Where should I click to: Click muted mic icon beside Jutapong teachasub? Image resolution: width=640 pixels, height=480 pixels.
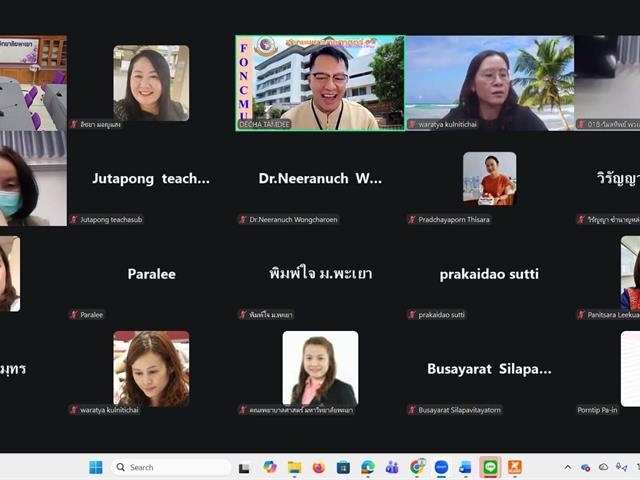click(x=74, y=220)
